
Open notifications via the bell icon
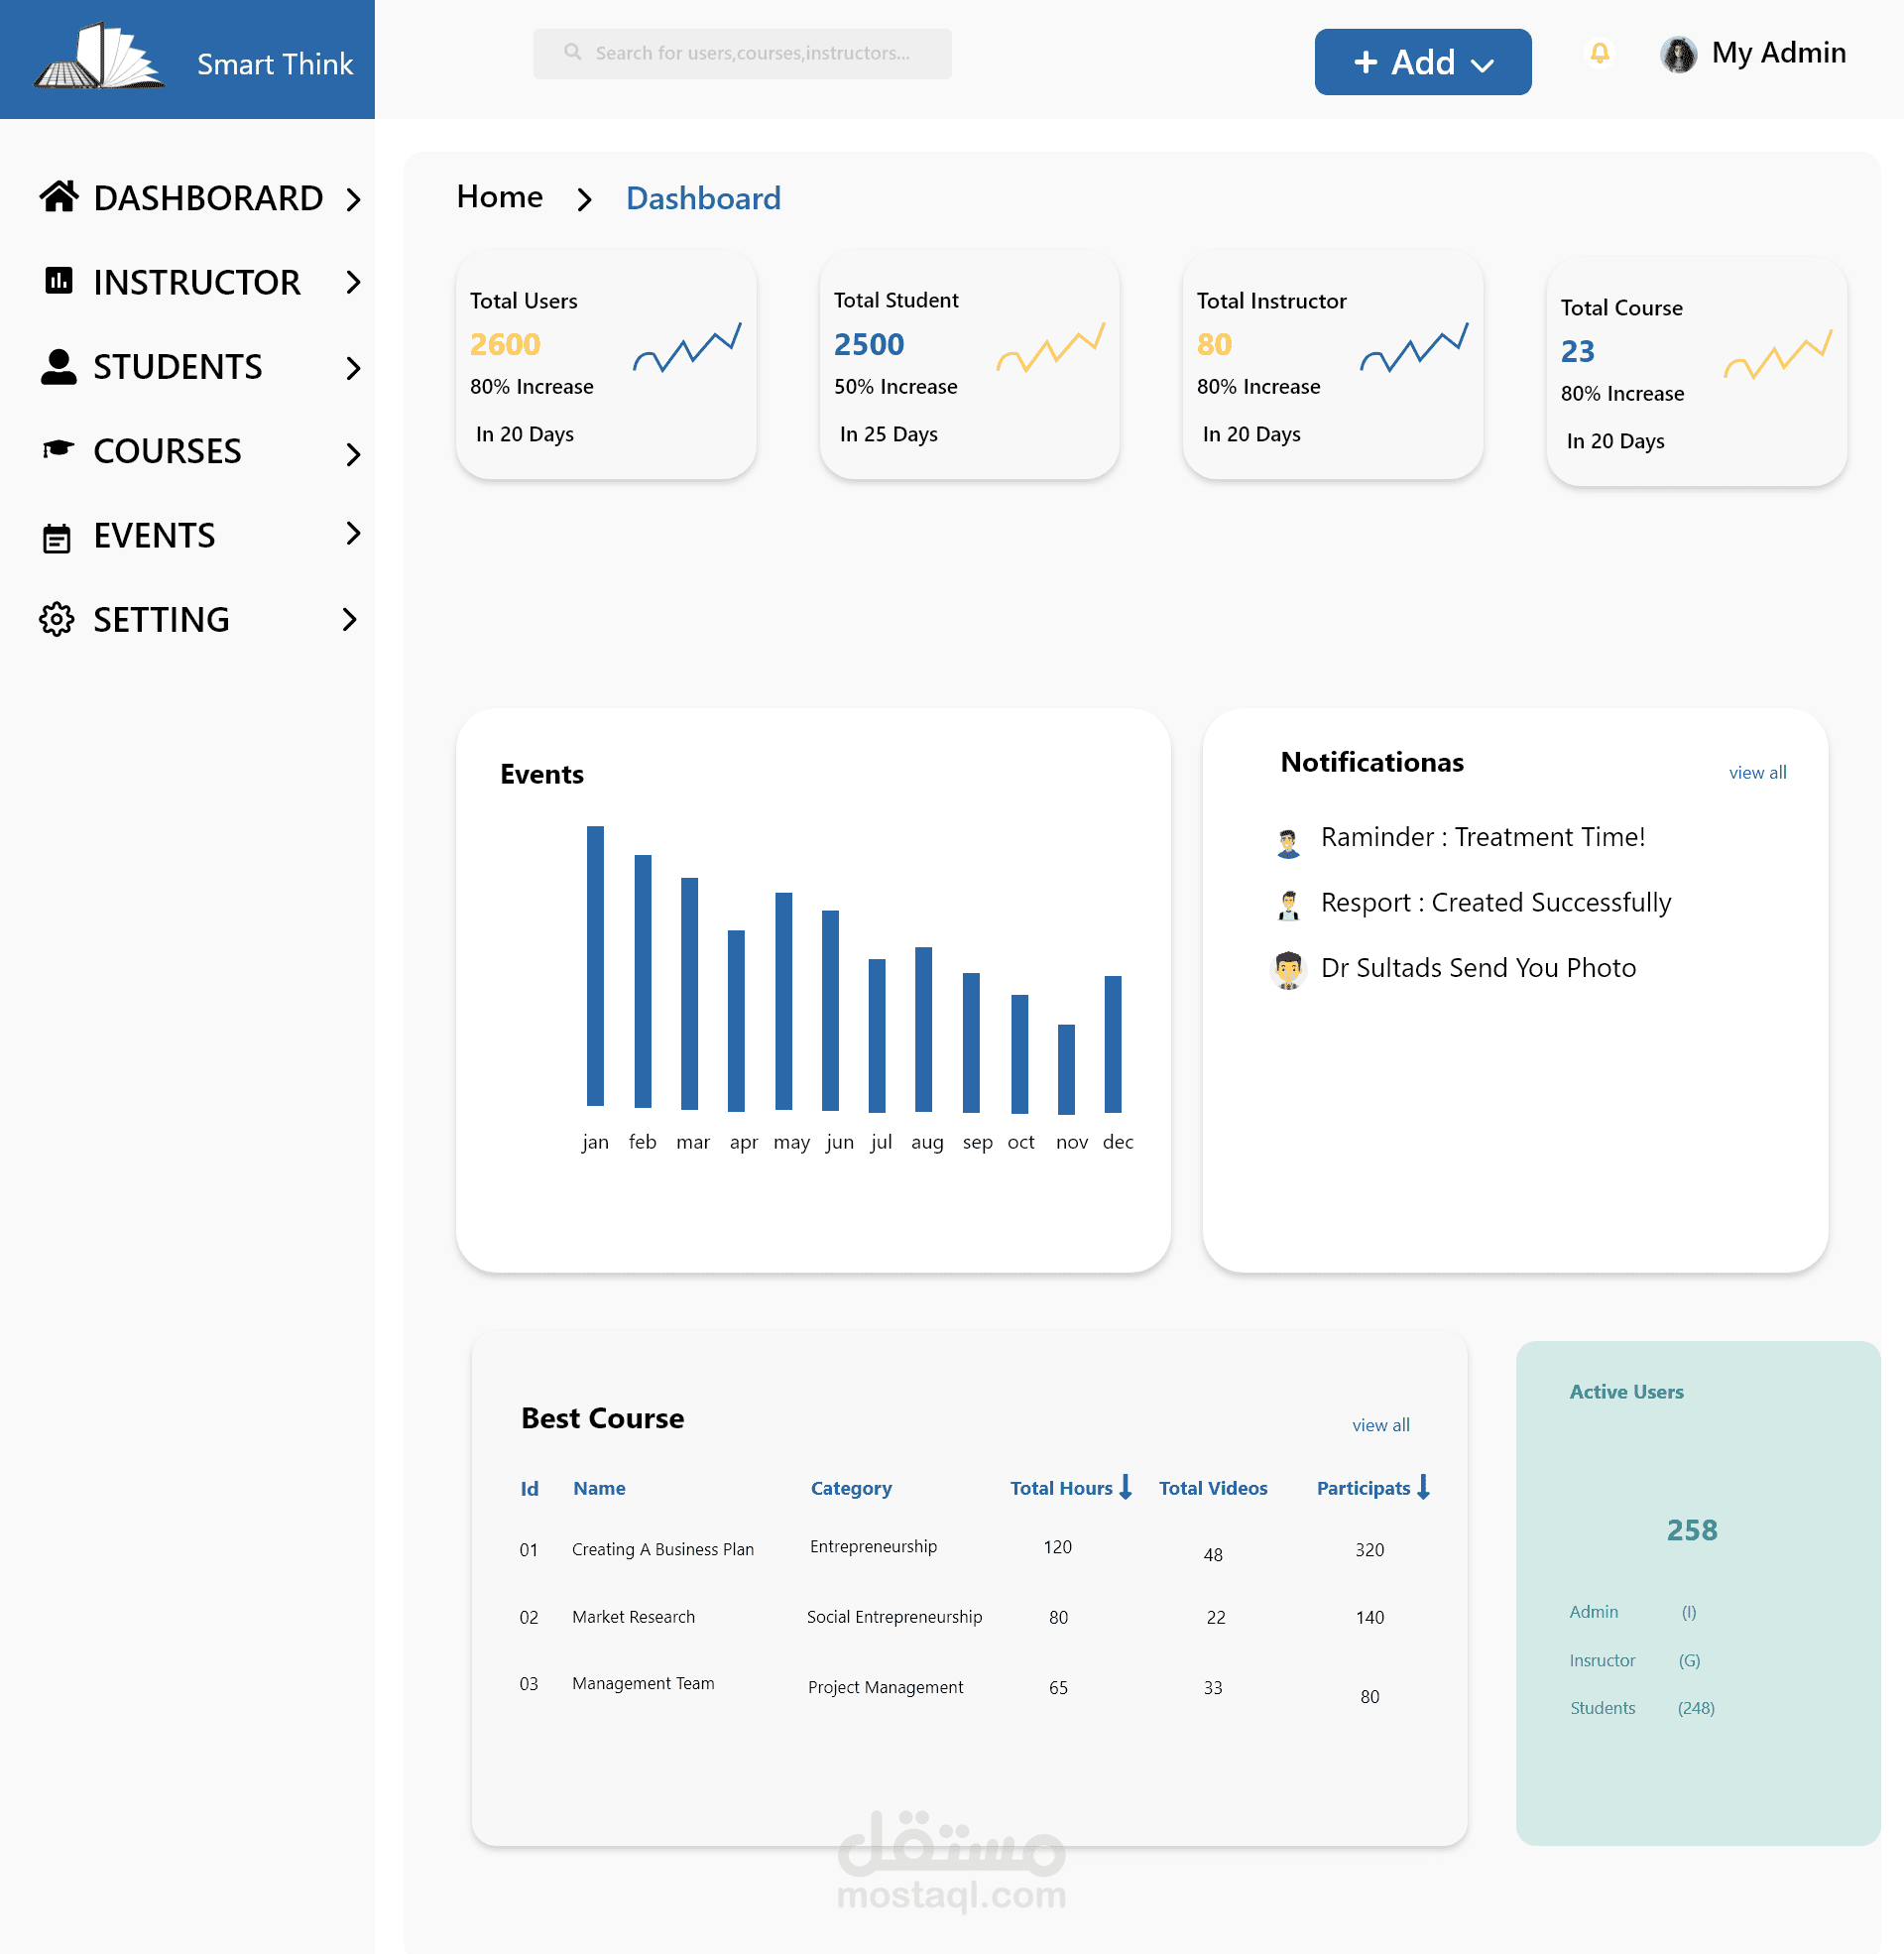point(1598,52)
